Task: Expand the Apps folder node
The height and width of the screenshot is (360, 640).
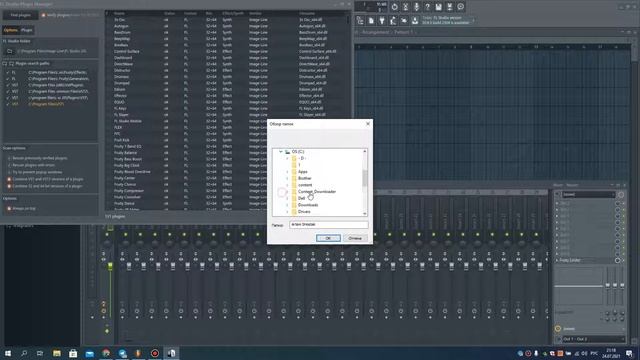Action: (287, 172)
